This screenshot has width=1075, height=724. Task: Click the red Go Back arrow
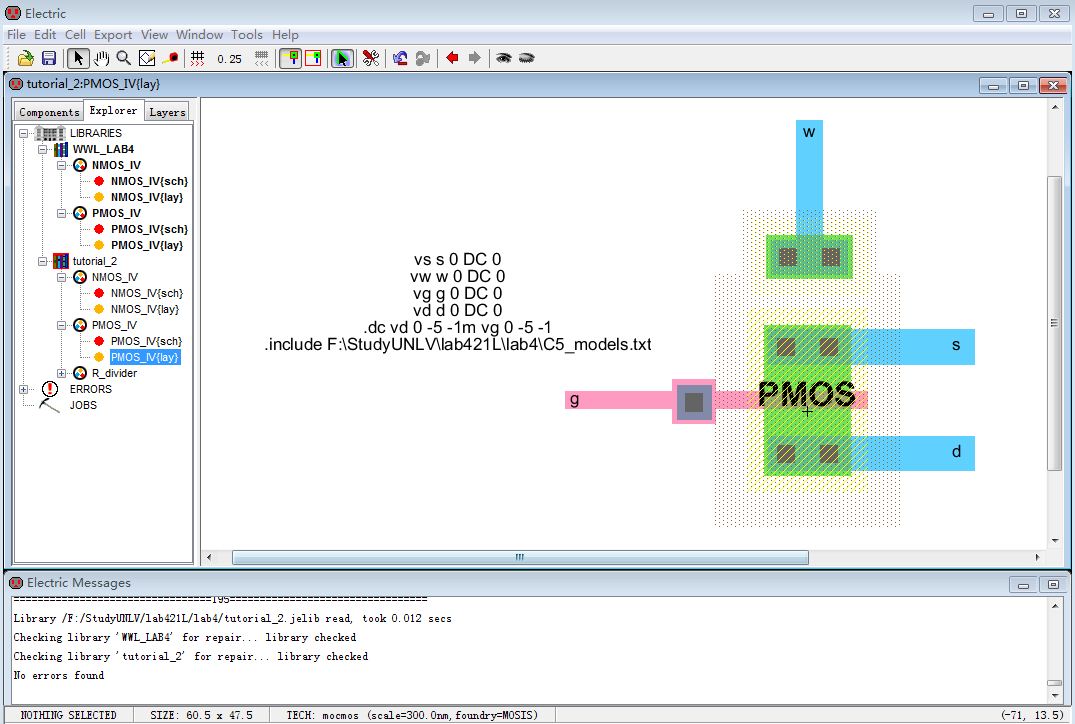point(452,59)
